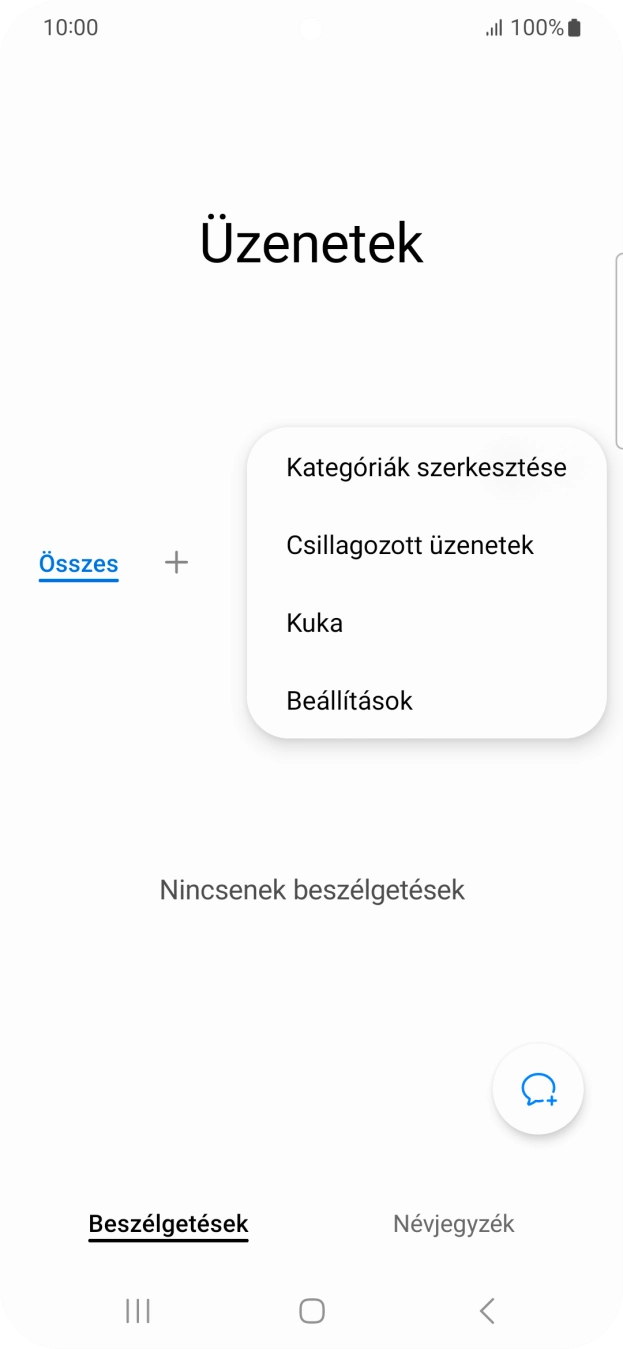
Task: Open recent apps with the recents button
Action: tap(136, 1310)
